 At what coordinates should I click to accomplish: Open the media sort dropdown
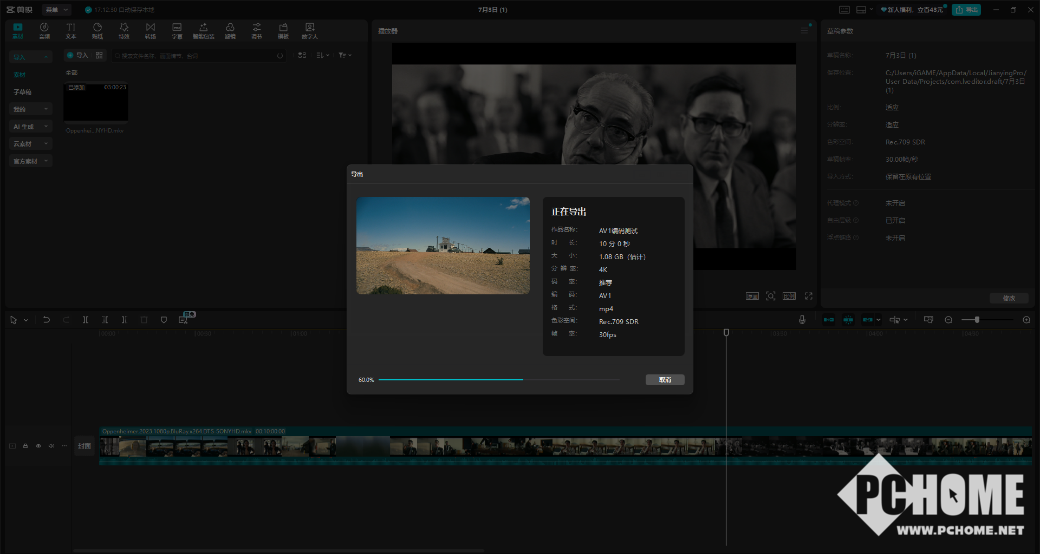tap(323, 55)
